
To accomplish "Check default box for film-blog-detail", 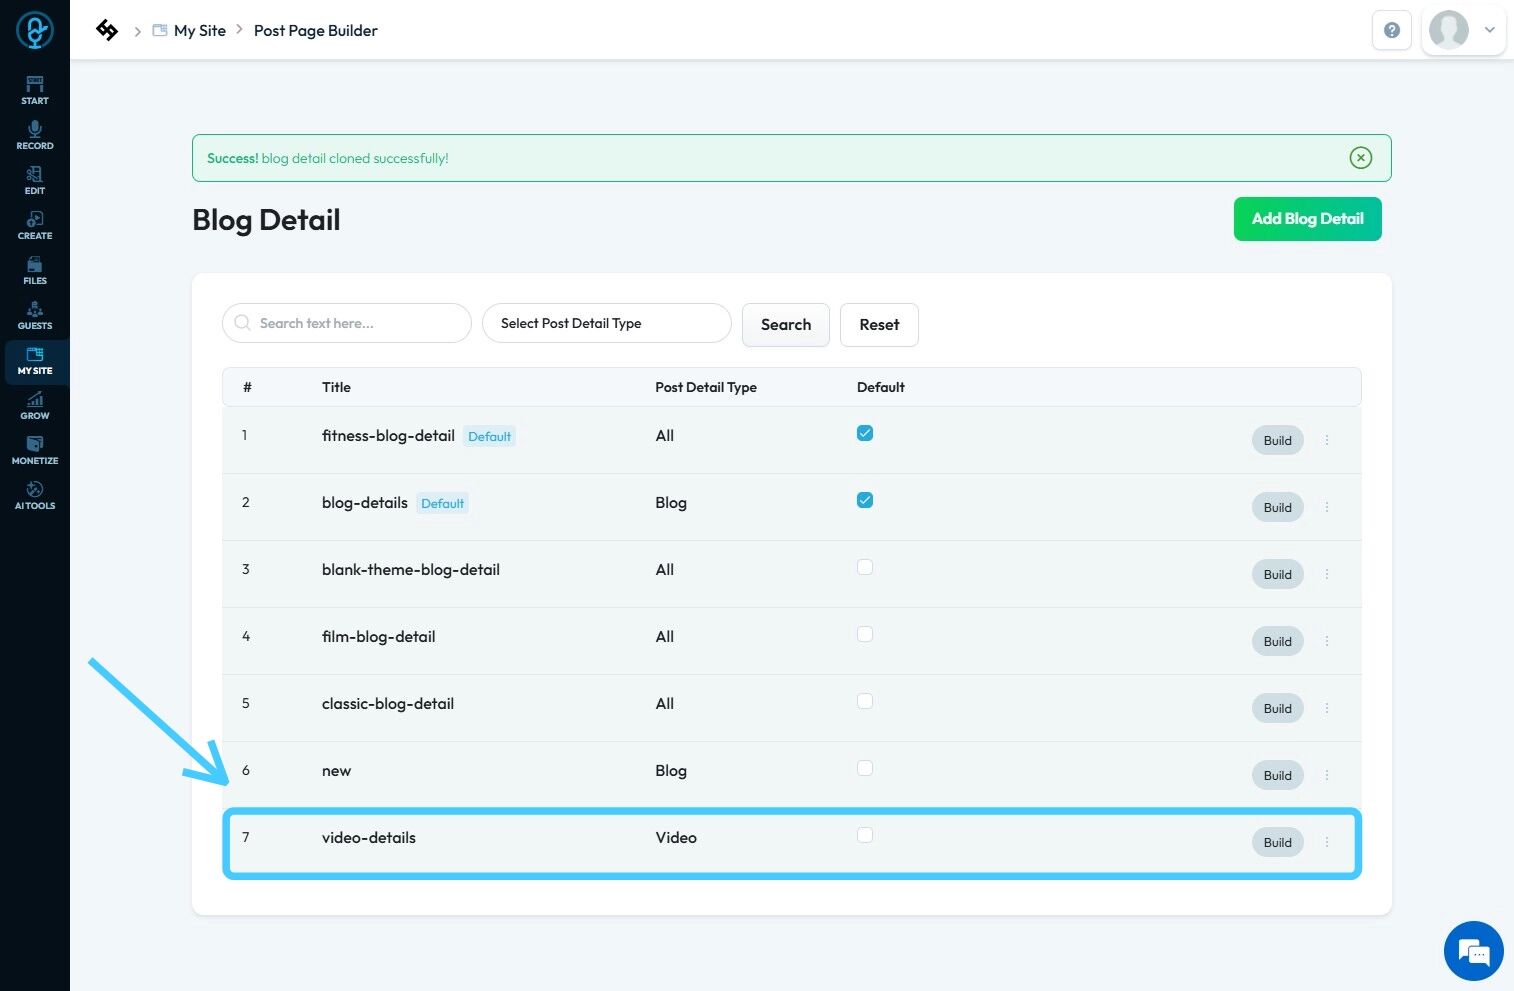I will tap(865, 634).
